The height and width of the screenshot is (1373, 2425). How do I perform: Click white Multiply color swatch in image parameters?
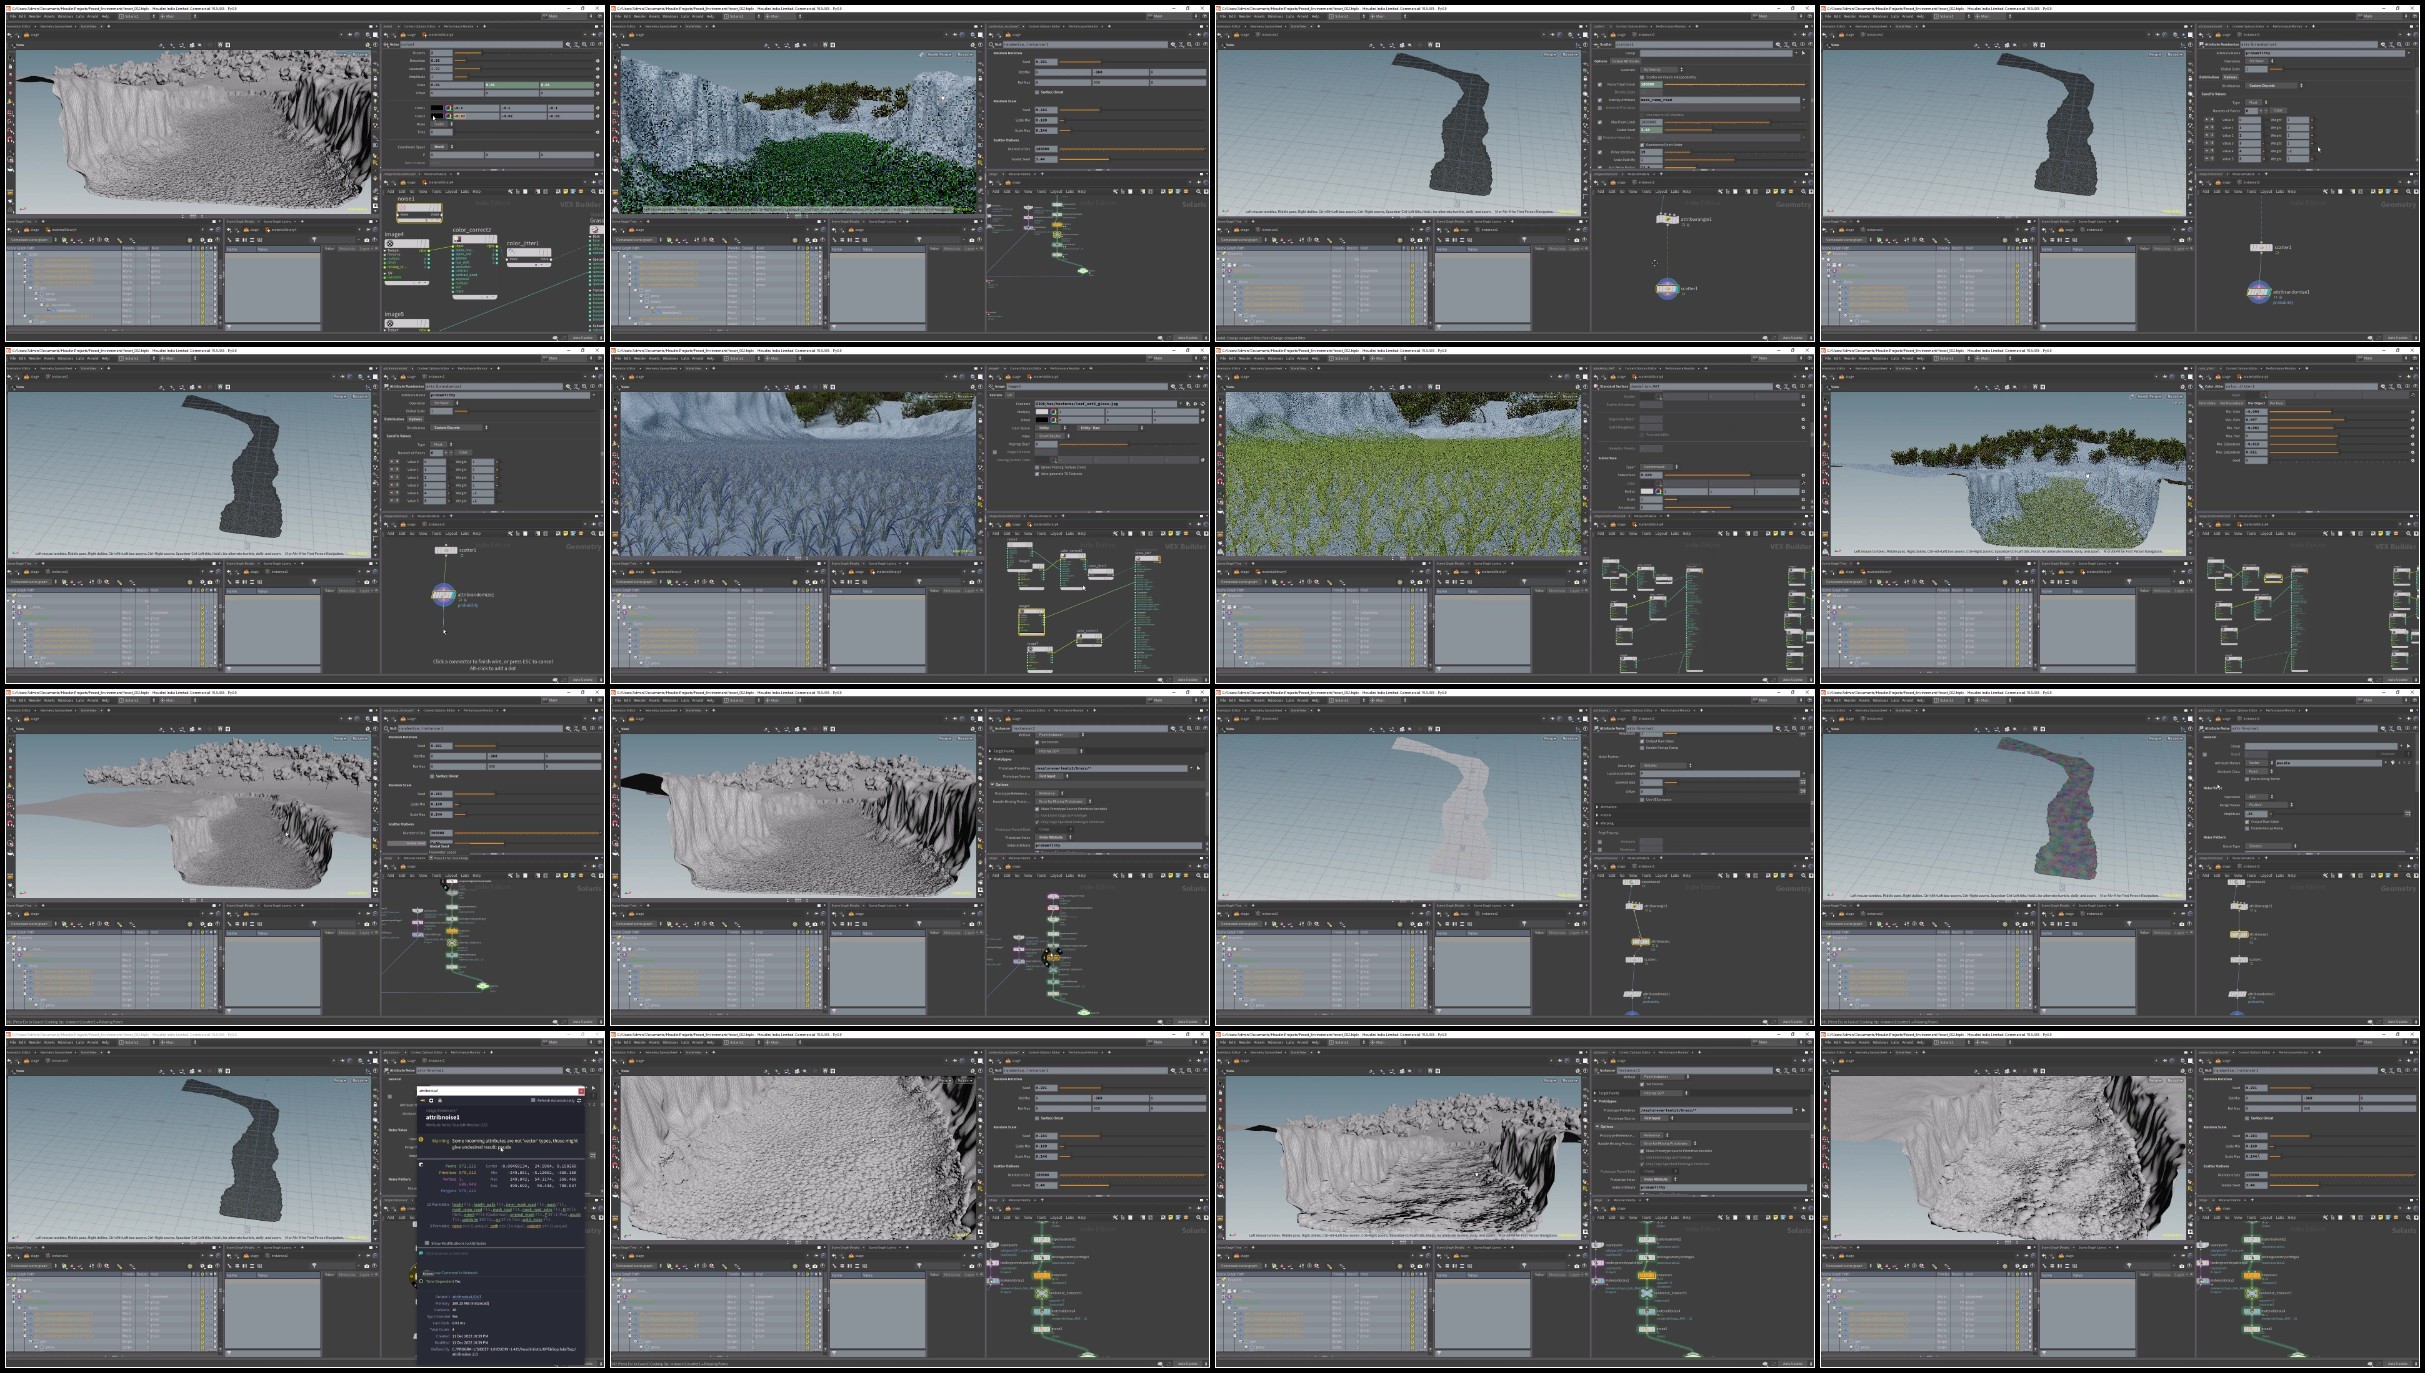point(1042,412)
